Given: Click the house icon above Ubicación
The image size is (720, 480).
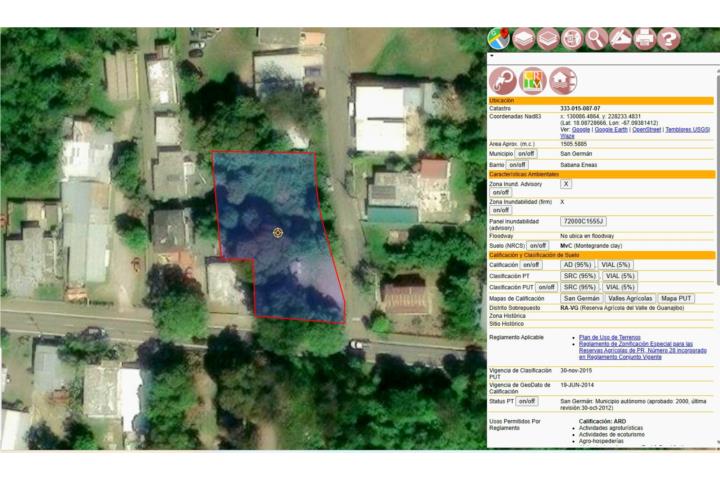Looking at the screenshot, I should tap(562, 80).
